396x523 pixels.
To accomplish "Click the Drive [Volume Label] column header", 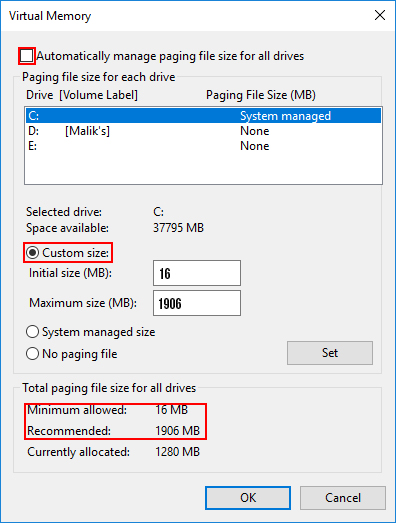I will pos(82,95).
